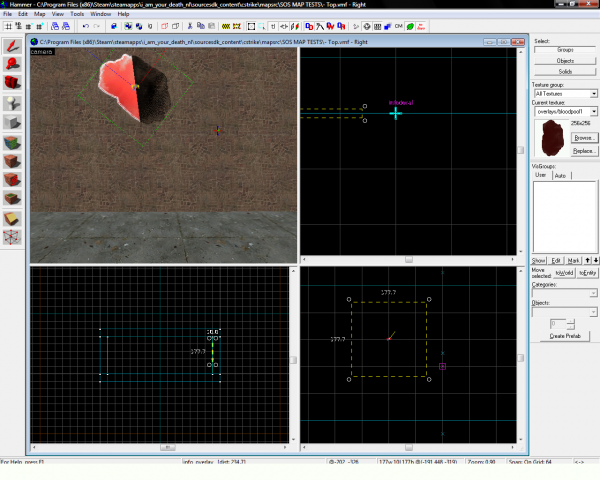Expand the Current texture dropdown
The image size is (600, 480).
point(593,112)
